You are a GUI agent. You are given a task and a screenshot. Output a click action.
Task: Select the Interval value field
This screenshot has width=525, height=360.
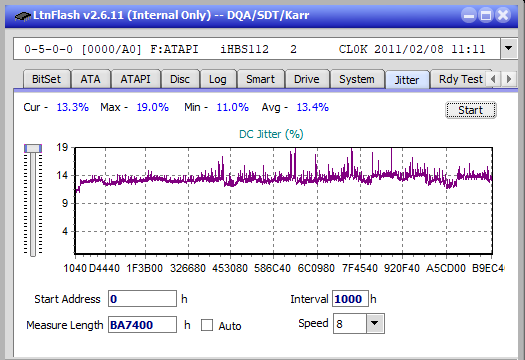pyautogui.click(x=350, y=299)
